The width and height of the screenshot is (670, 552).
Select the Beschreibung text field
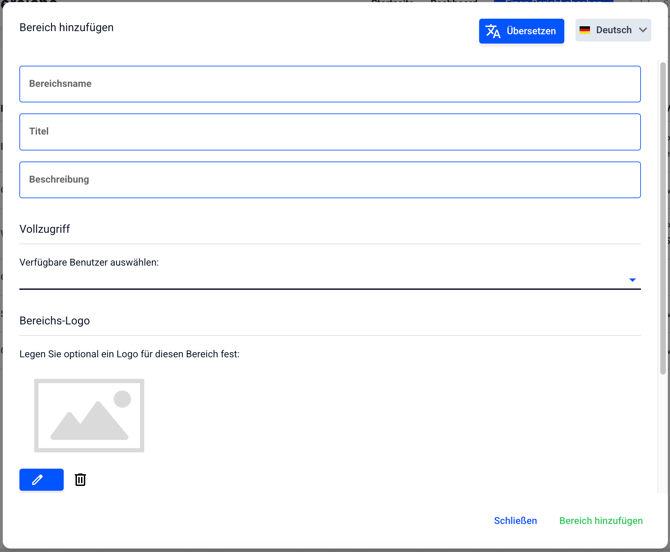tap(330, 180)
